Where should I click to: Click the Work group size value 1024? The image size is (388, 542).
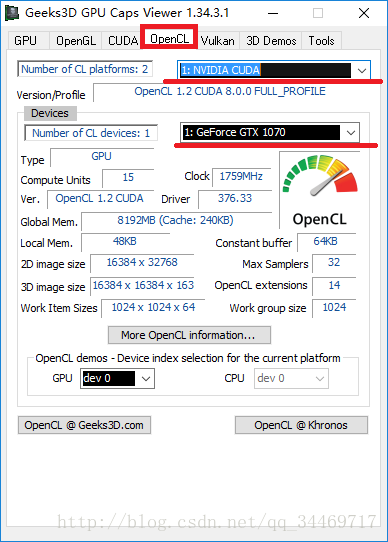[x=334, y=307]
